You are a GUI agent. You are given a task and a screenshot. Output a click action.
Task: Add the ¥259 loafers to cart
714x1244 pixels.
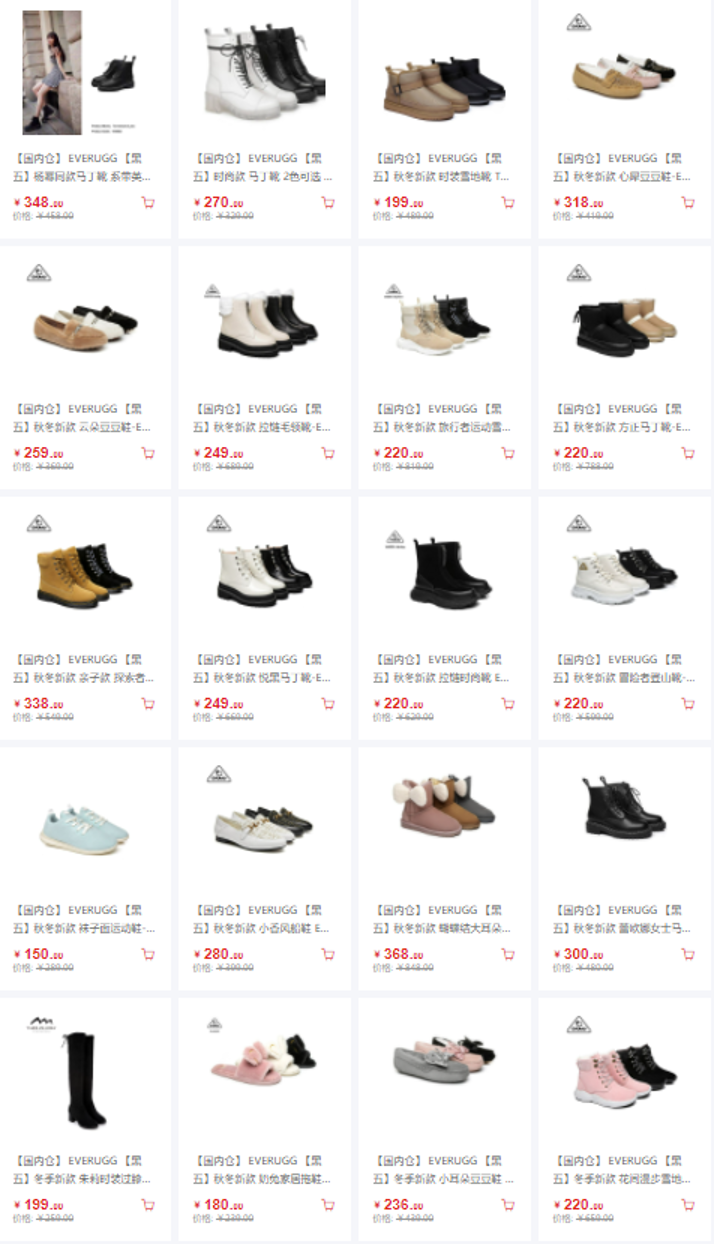(148, 453)
